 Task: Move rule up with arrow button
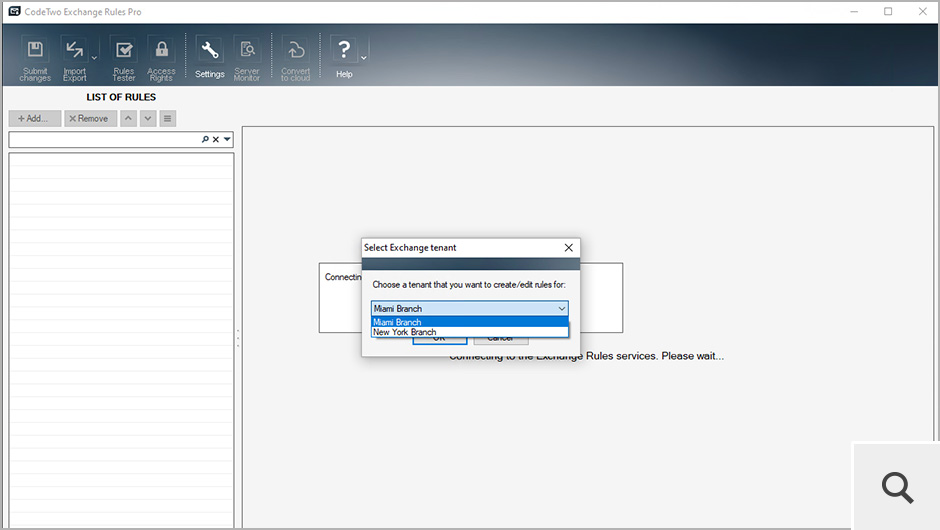[128, 118]
